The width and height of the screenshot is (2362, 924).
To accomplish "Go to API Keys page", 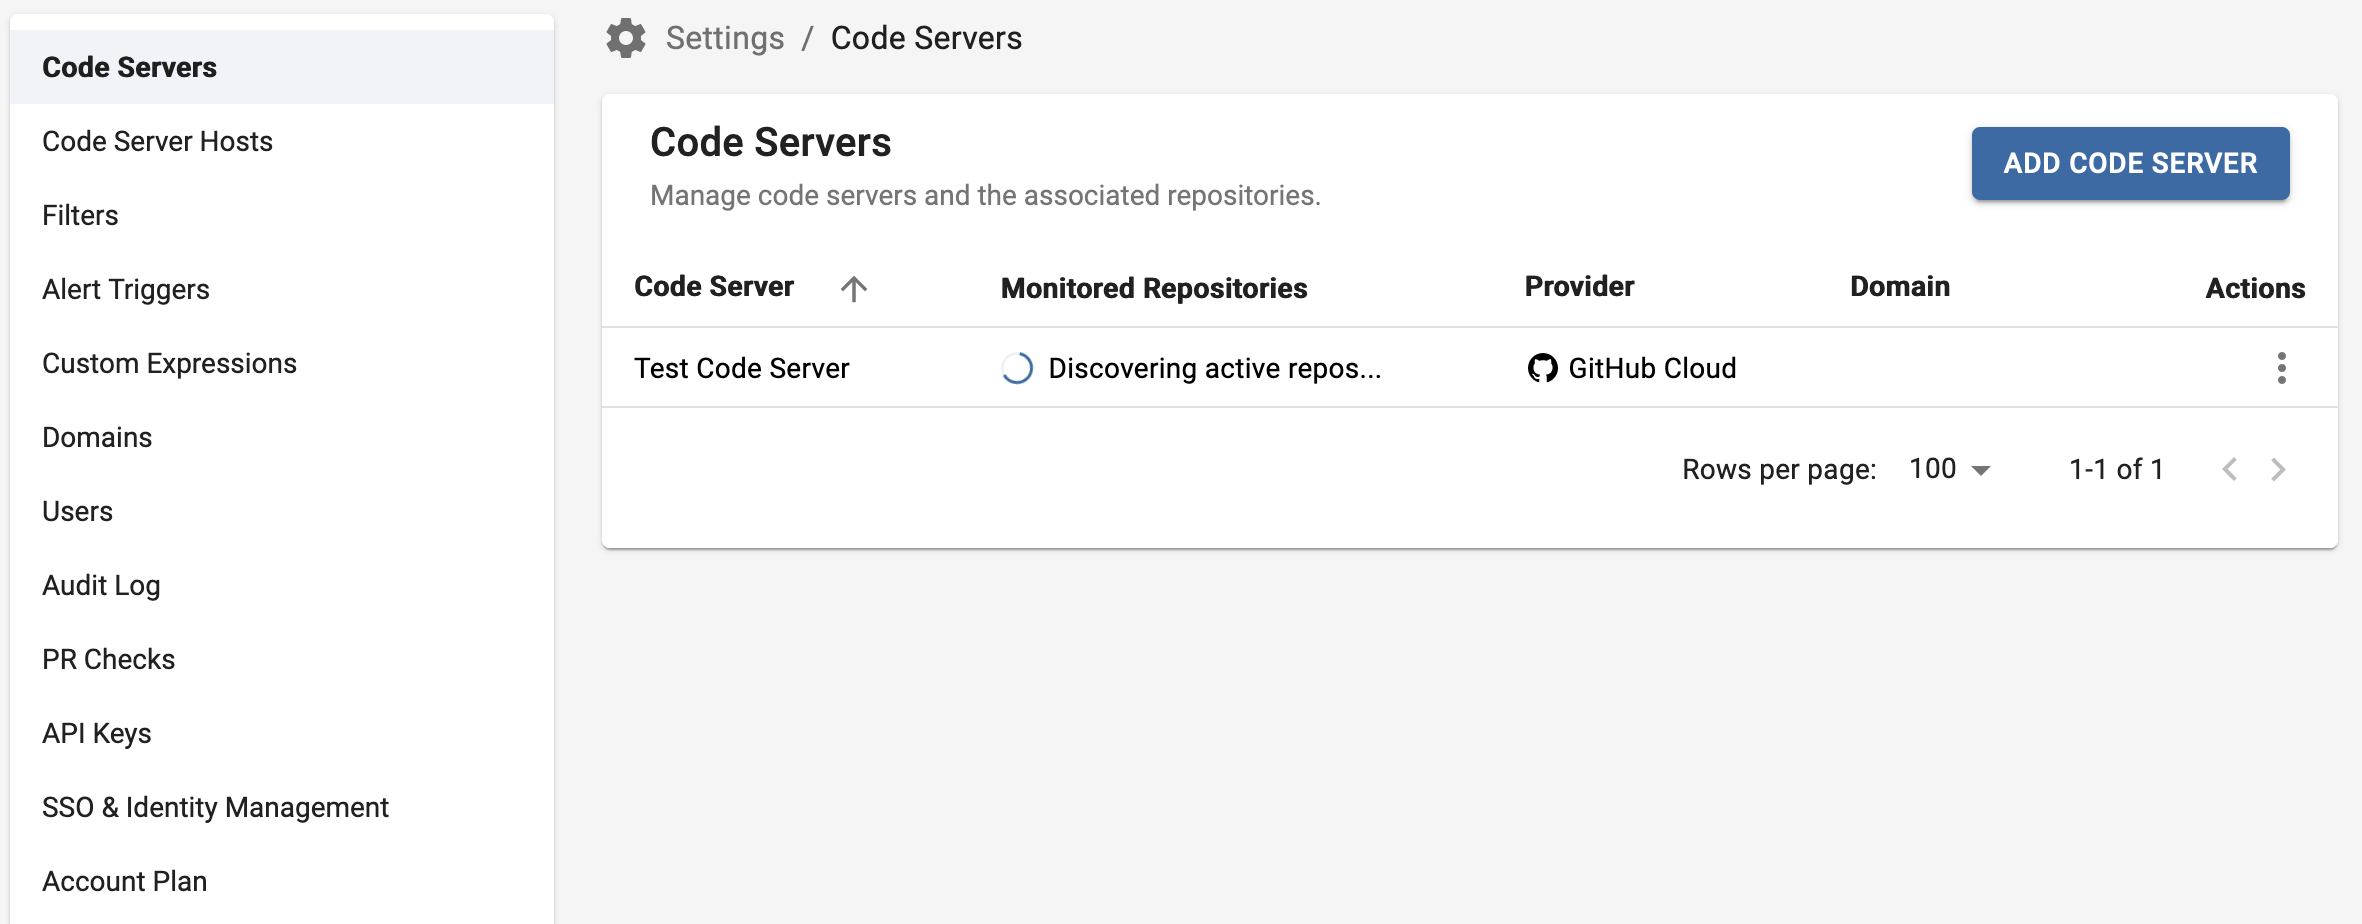I will pyautogui.click(x=282, y=733).
